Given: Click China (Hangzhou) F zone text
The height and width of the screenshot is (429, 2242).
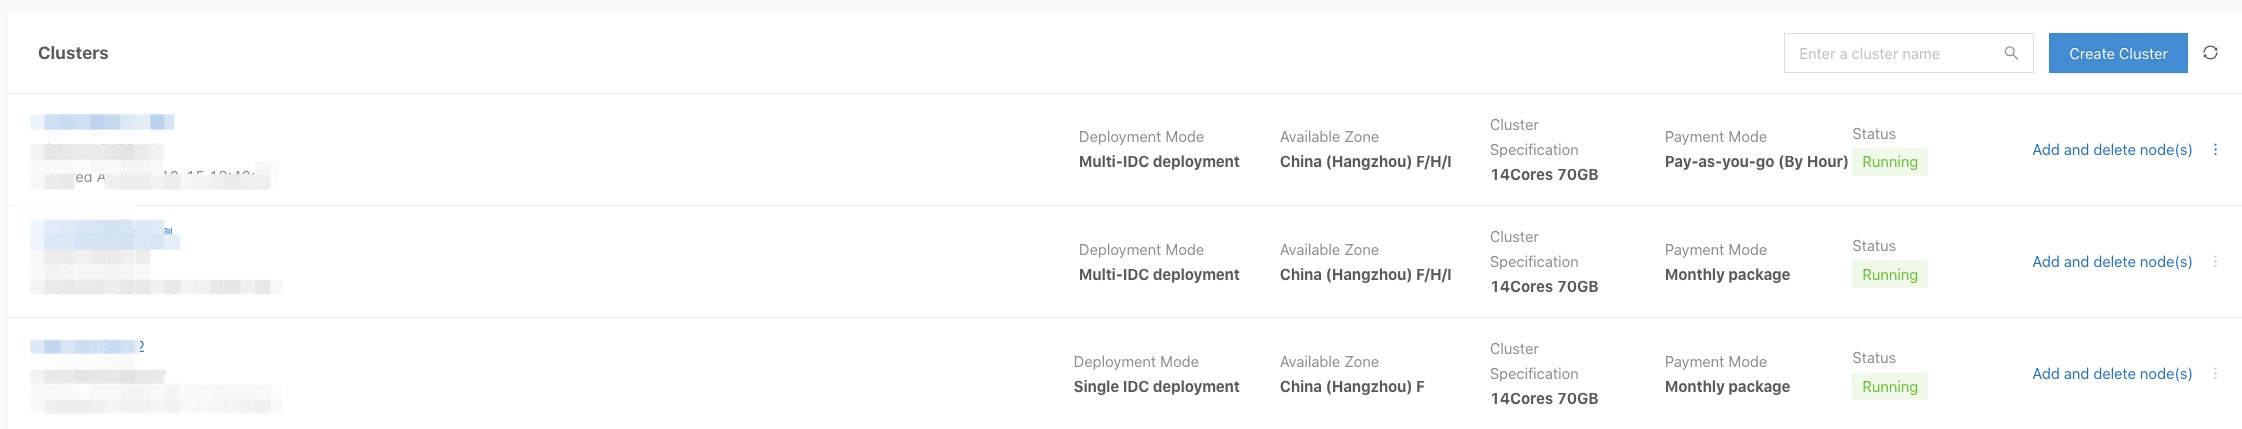Looking at the screenshot, I should (x=1352, y=387).
